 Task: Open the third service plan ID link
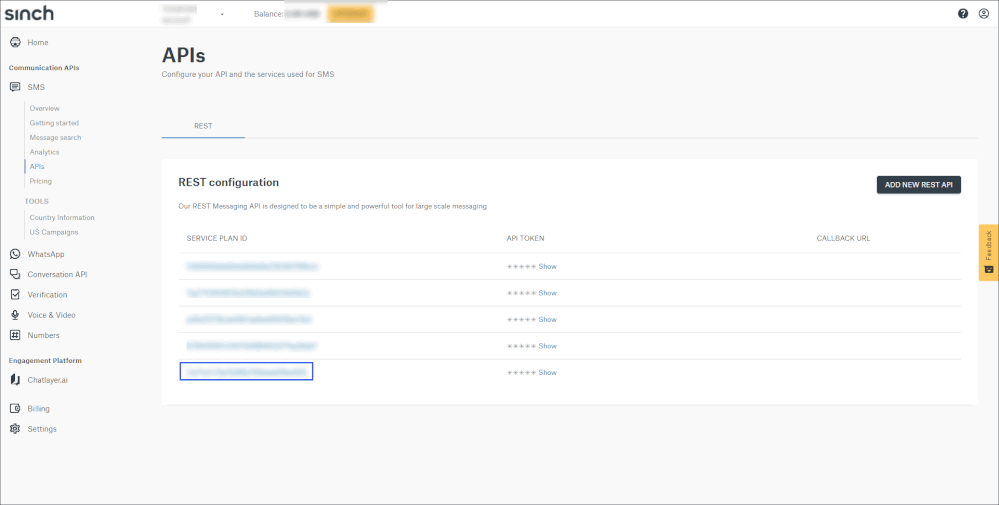249,320
